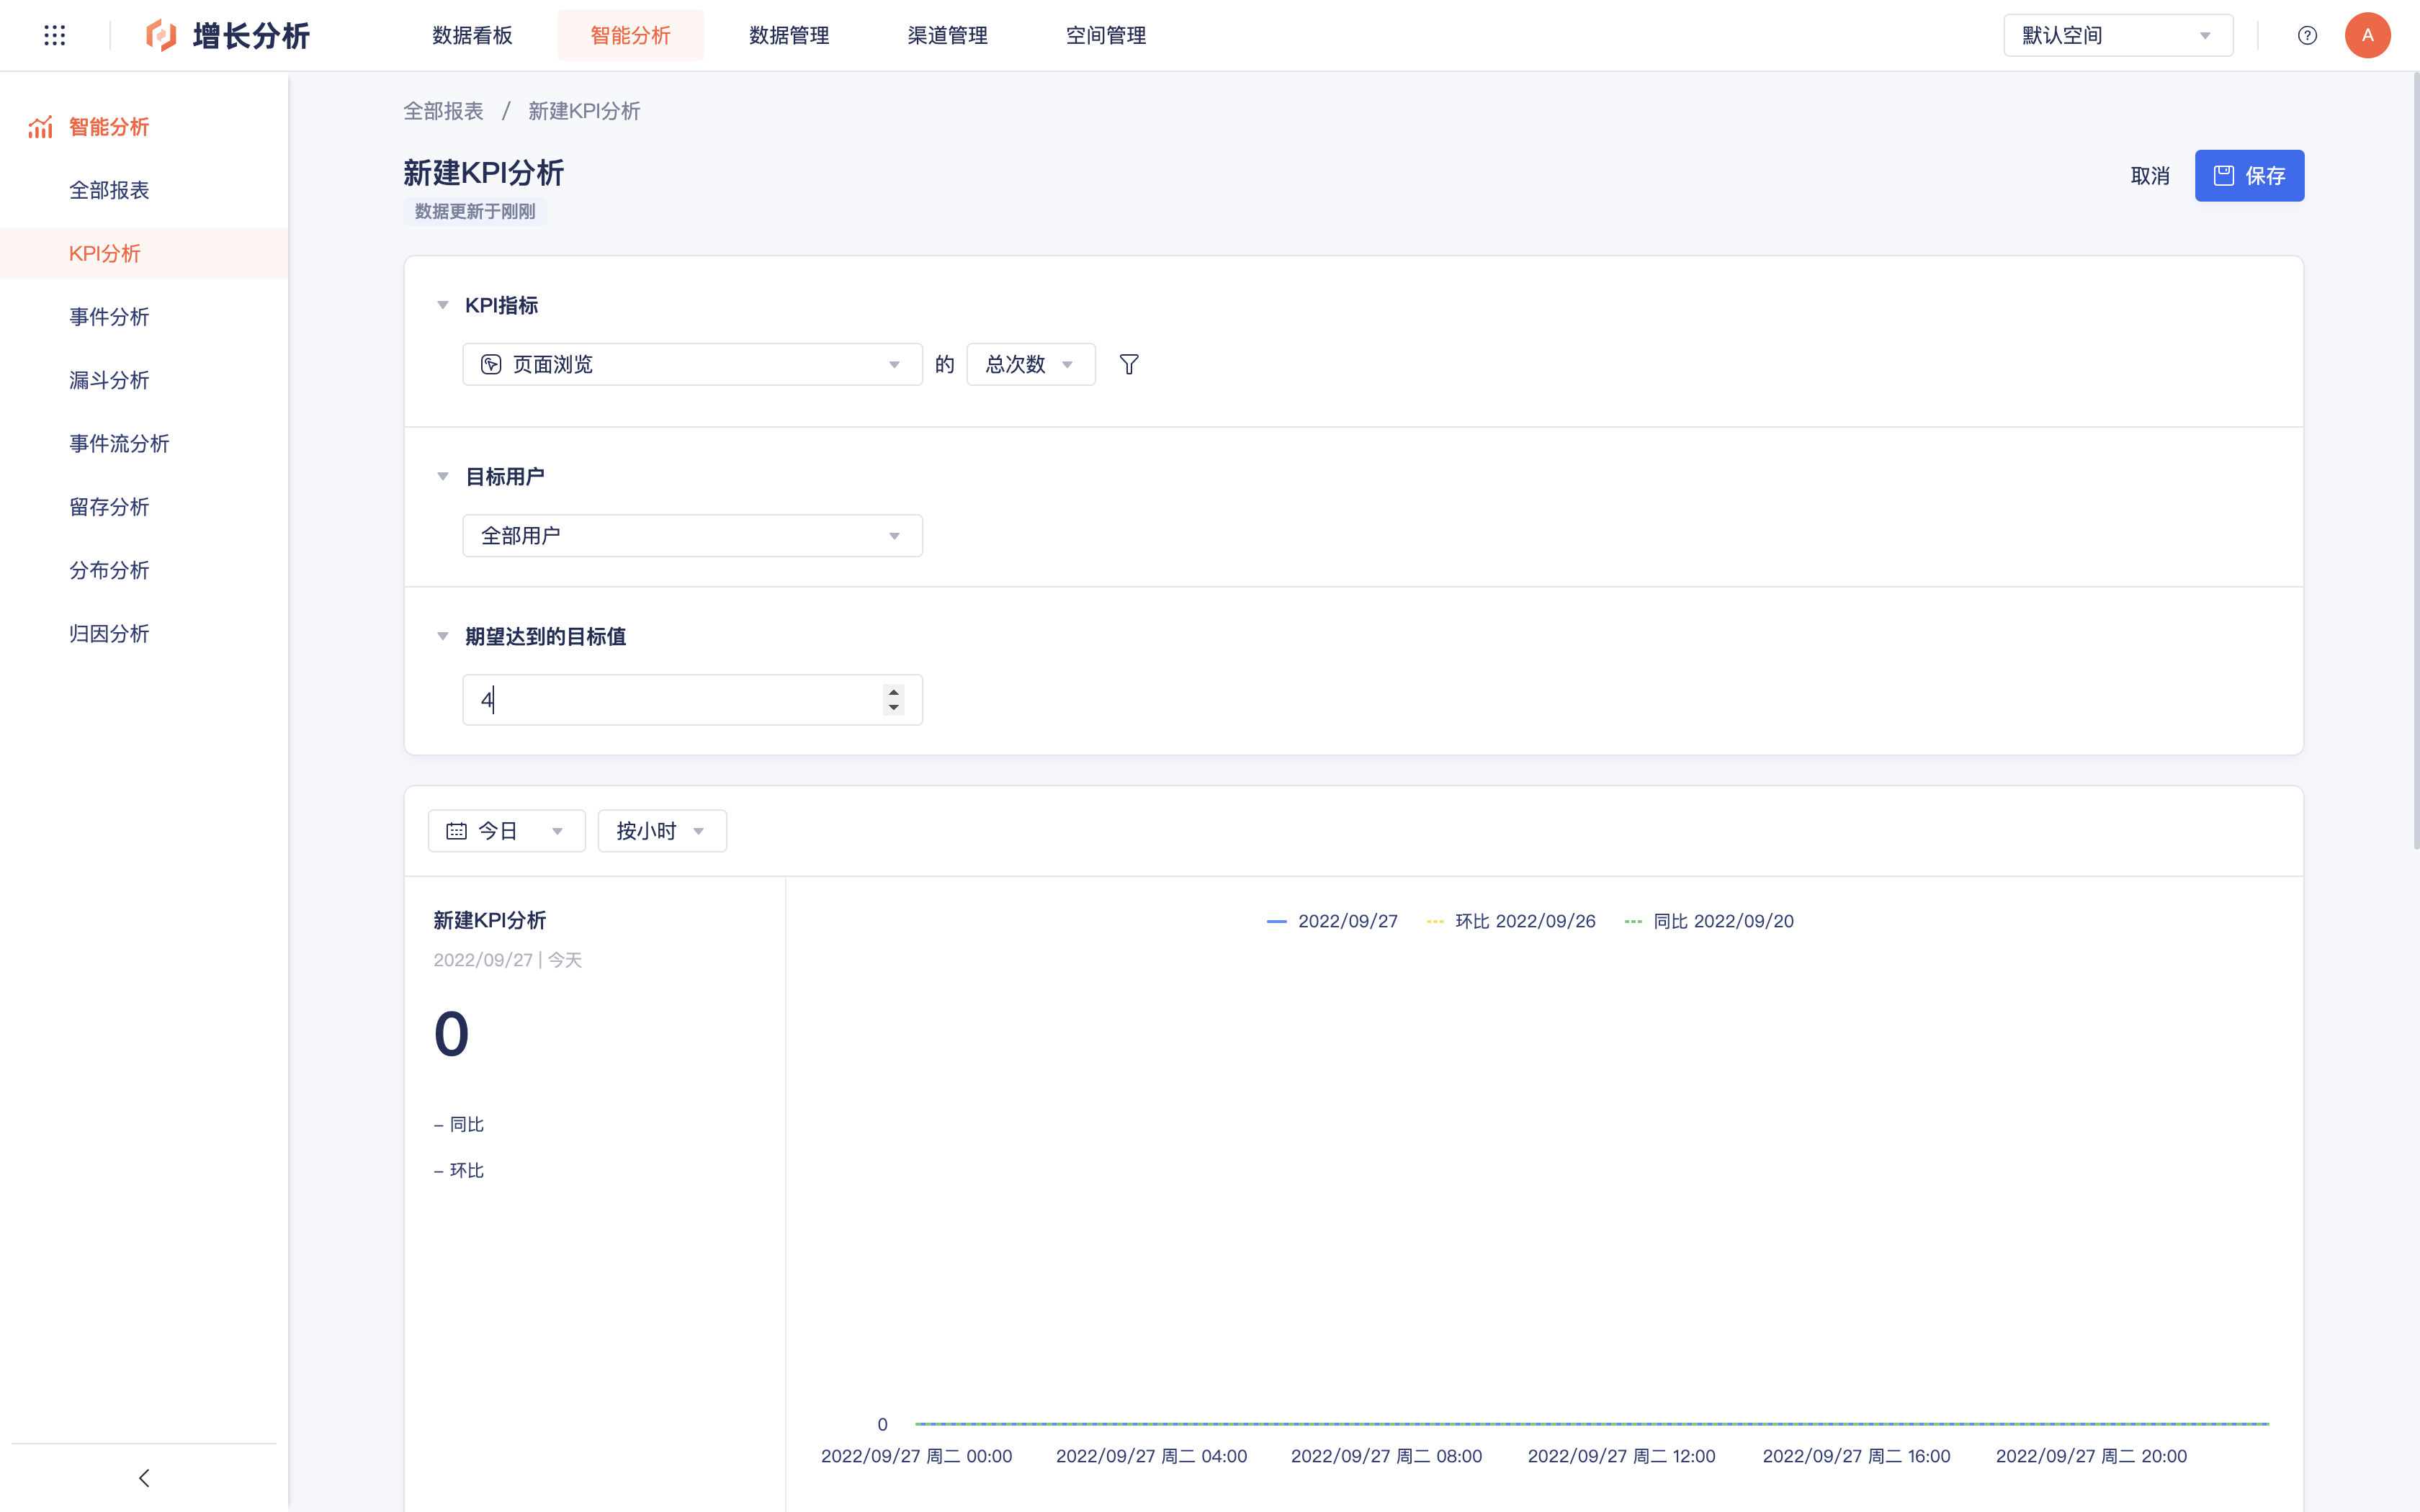Click the – 同比 comparison text

tap(459, 1125)
